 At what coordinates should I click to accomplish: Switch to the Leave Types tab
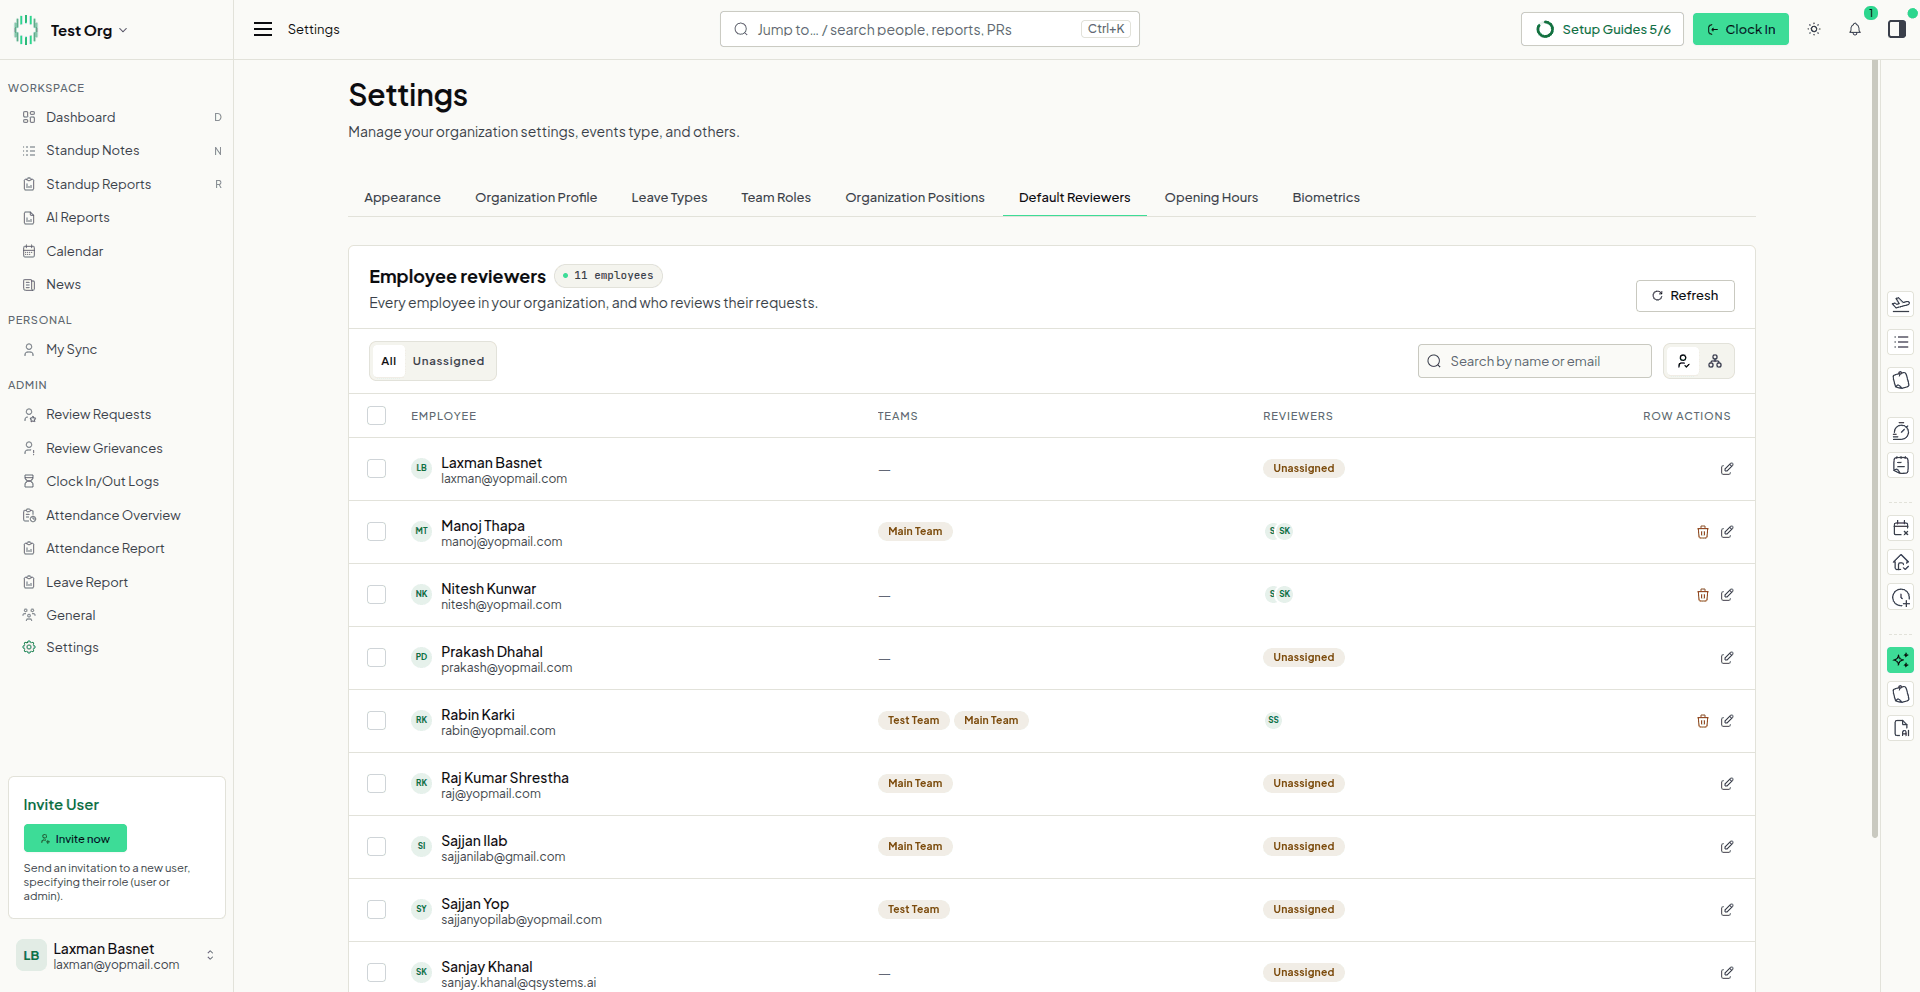coord(669,198)
